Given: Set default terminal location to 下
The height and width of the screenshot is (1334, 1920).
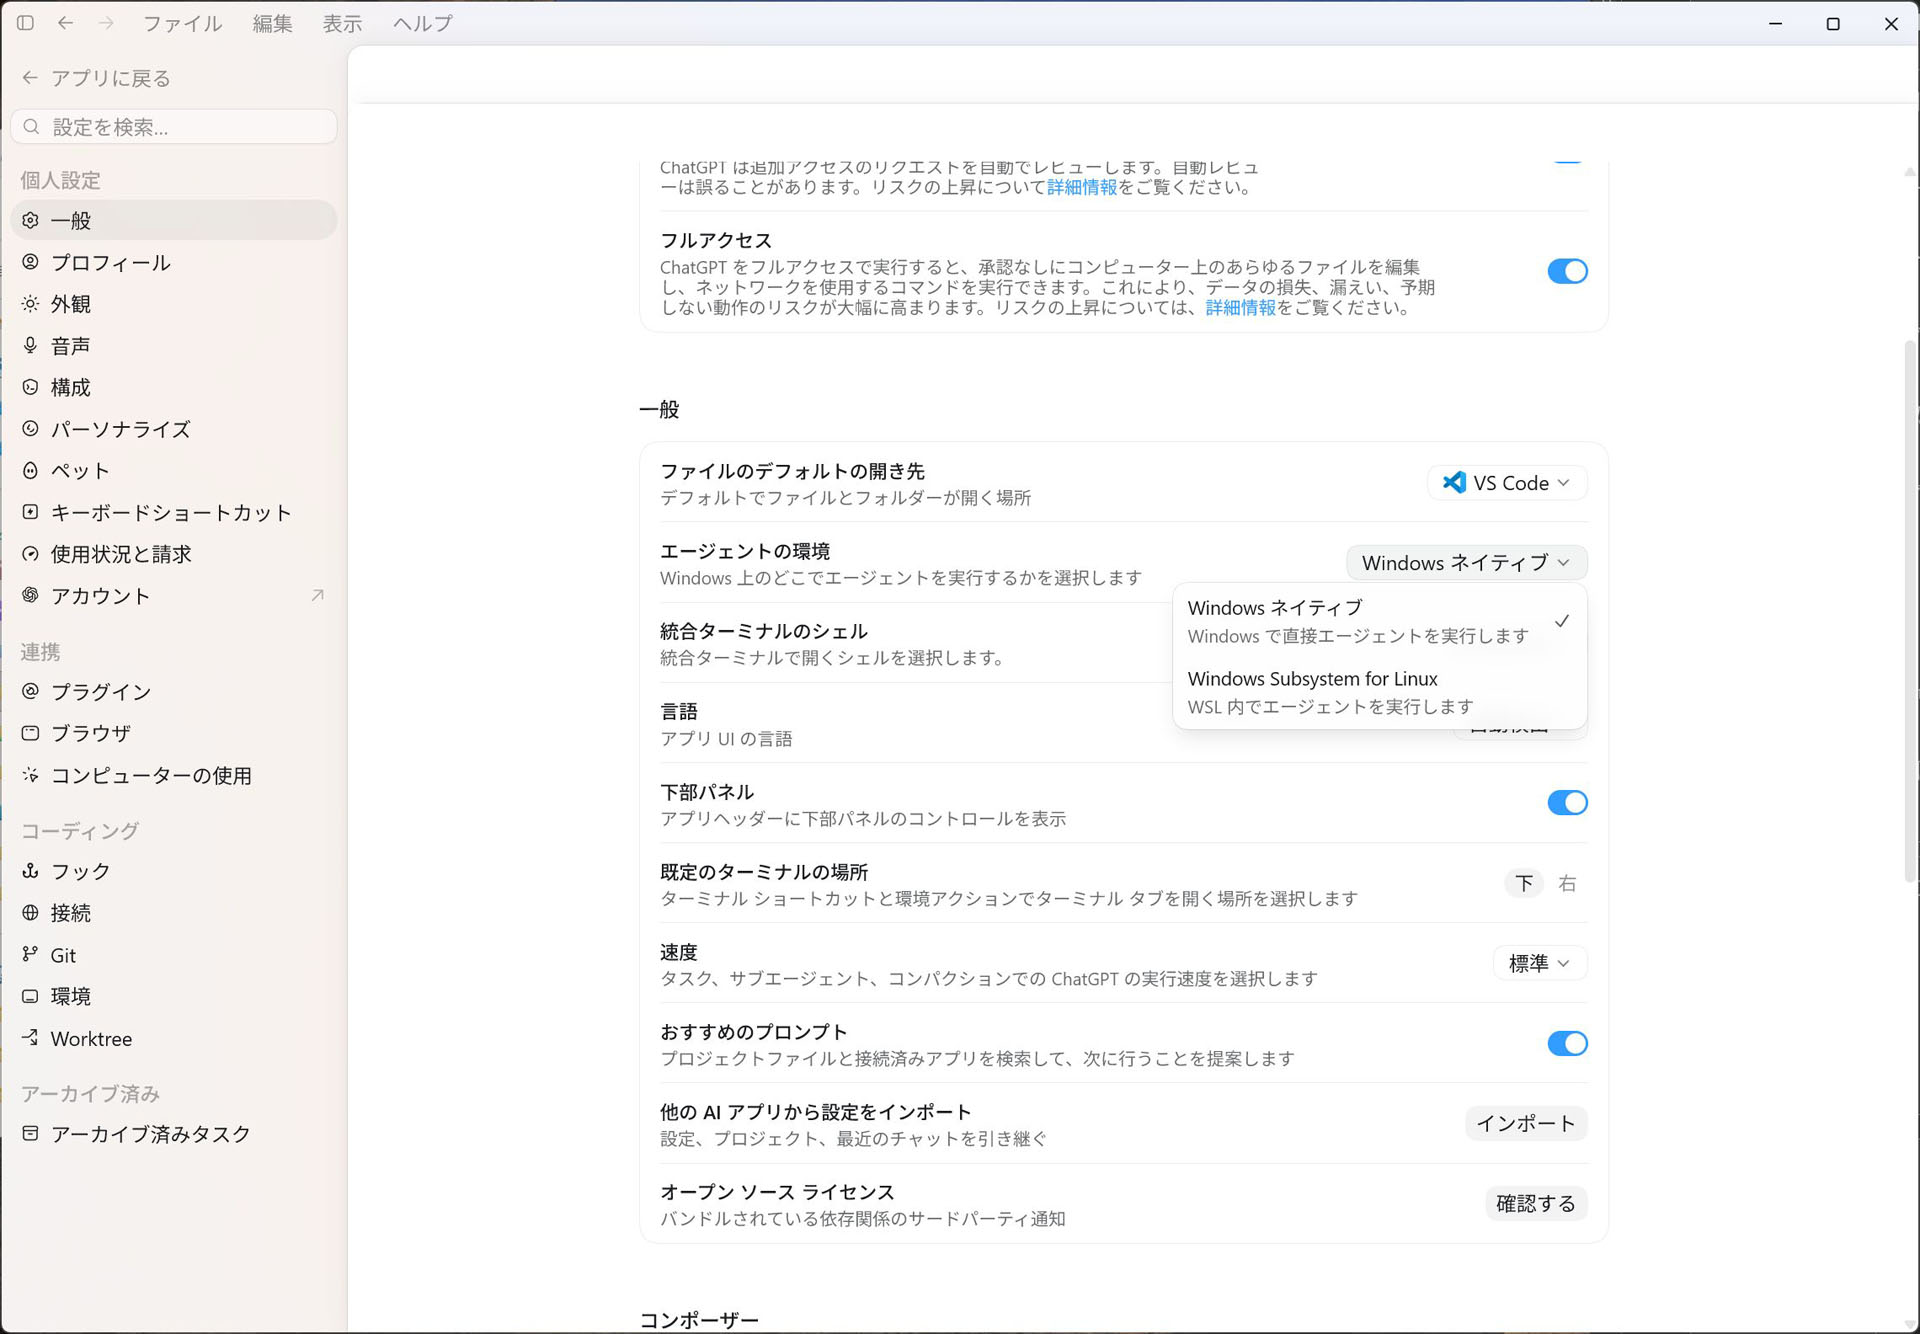Looking at the screenshot, I should click(x=1524, y=883).
